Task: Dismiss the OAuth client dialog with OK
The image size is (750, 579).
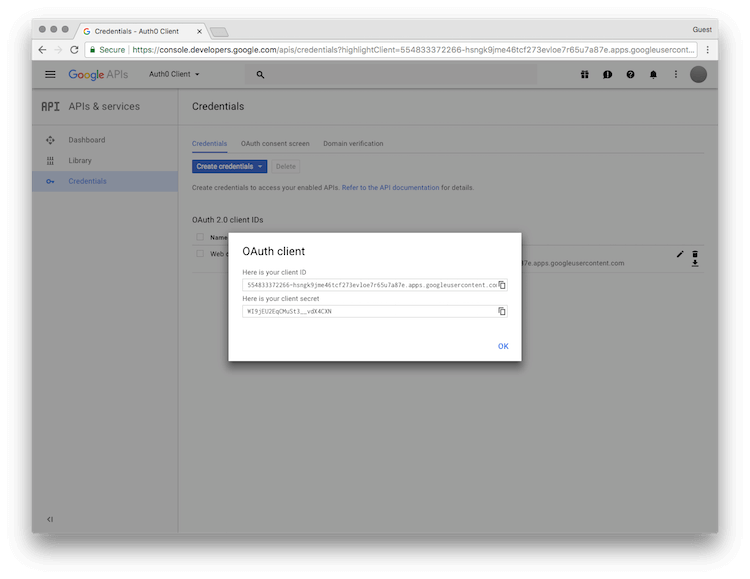Action: (x=503, y=346)
